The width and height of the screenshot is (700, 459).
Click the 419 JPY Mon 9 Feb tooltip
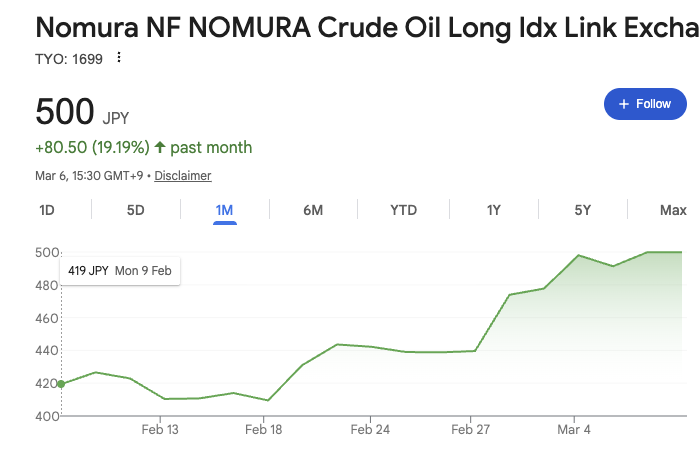pos(119,270)
